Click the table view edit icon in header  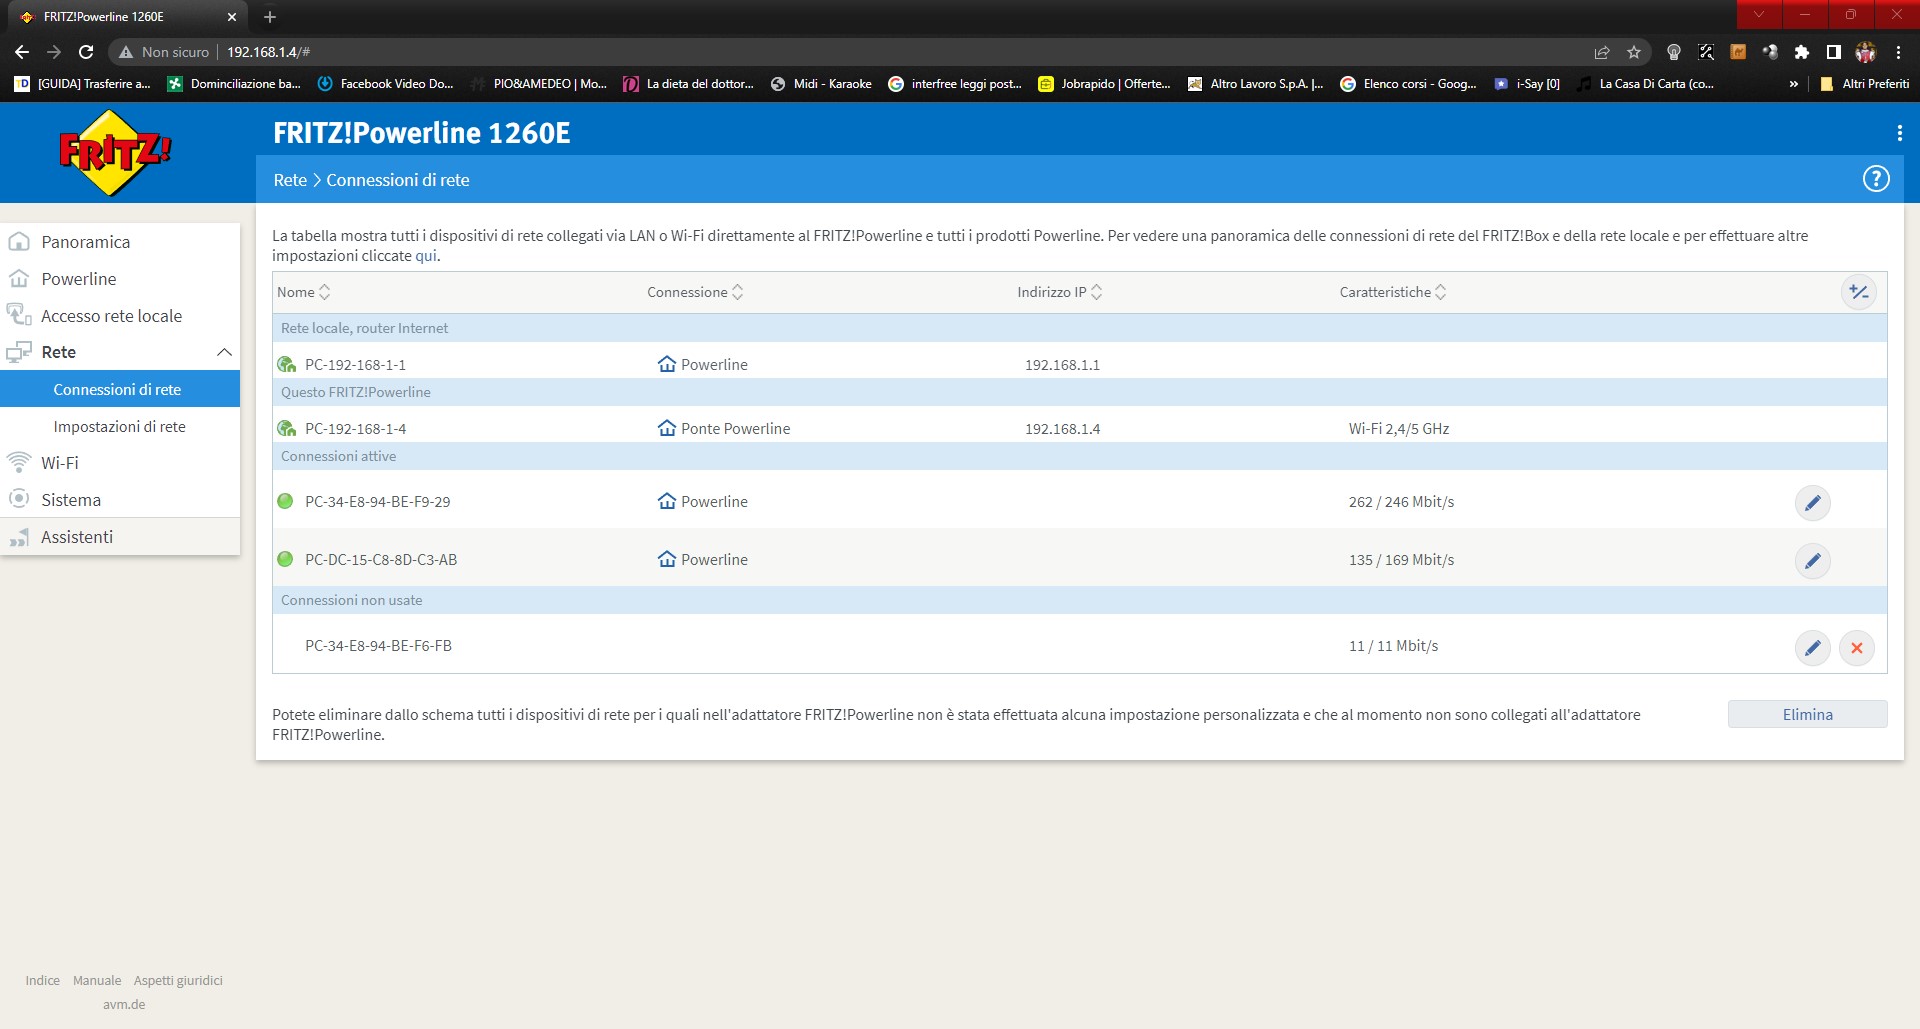[1859, 292]
